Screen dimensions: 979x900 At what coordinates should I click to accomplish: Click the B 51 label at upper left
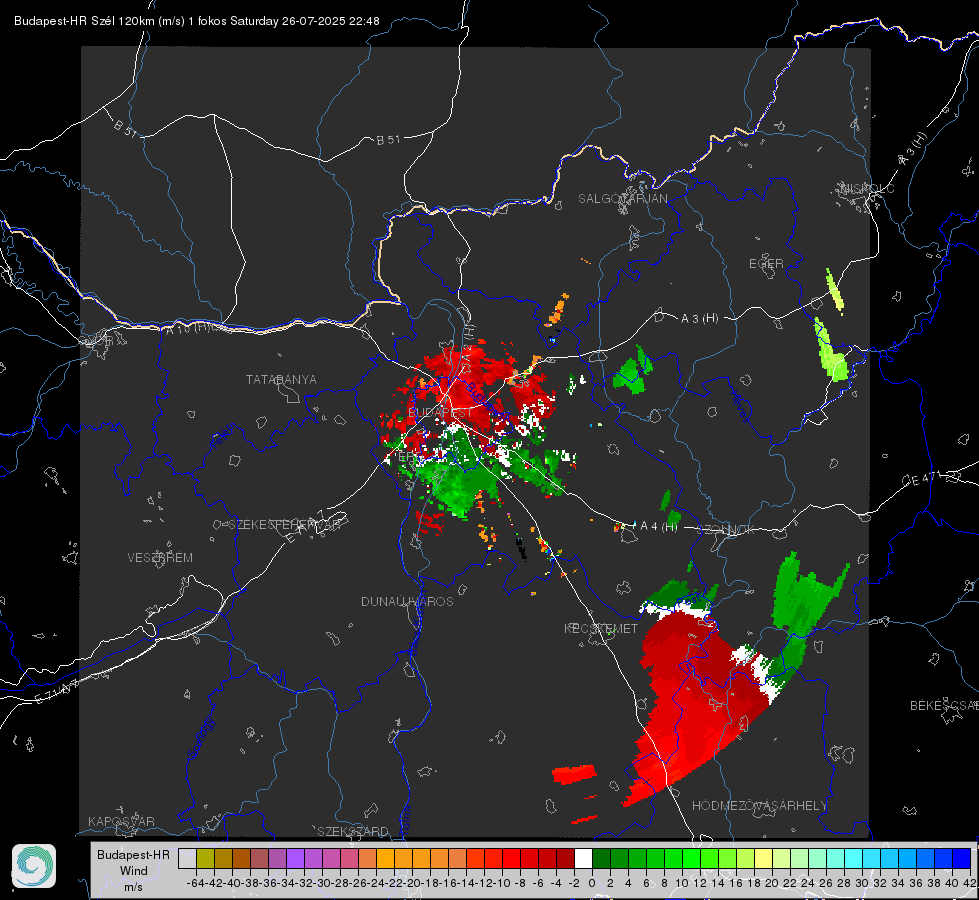pos(125,129)
